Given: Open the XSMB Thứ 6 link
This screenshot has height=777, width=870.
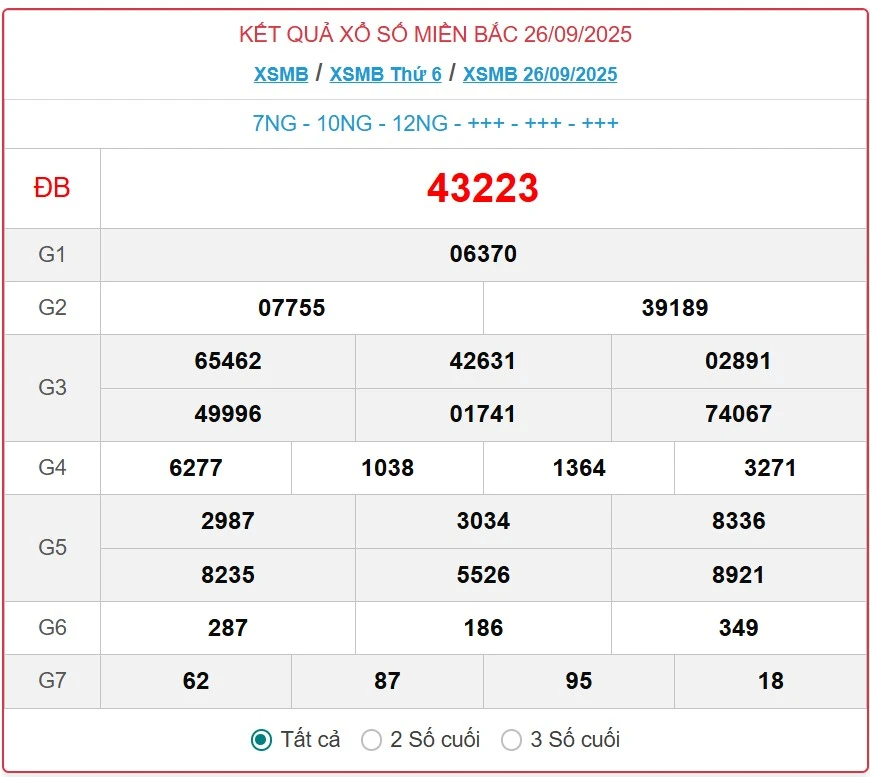Looking at the screenshot, I should (x=385, y=74).
